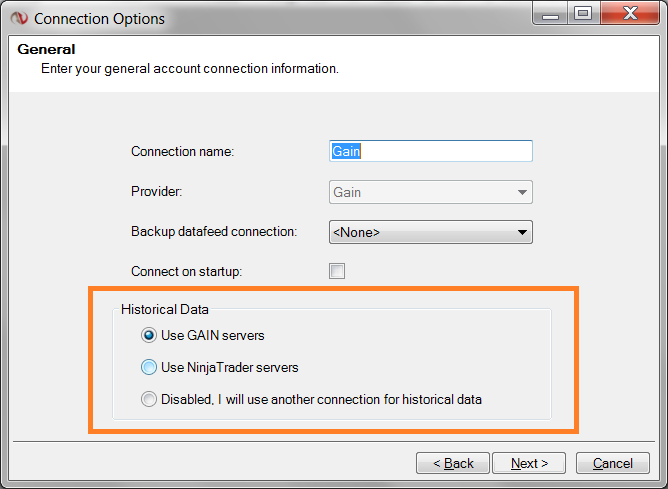Click the NinjaTrader logo in title bar
This screenshot has height=489, width=668.
18,18
